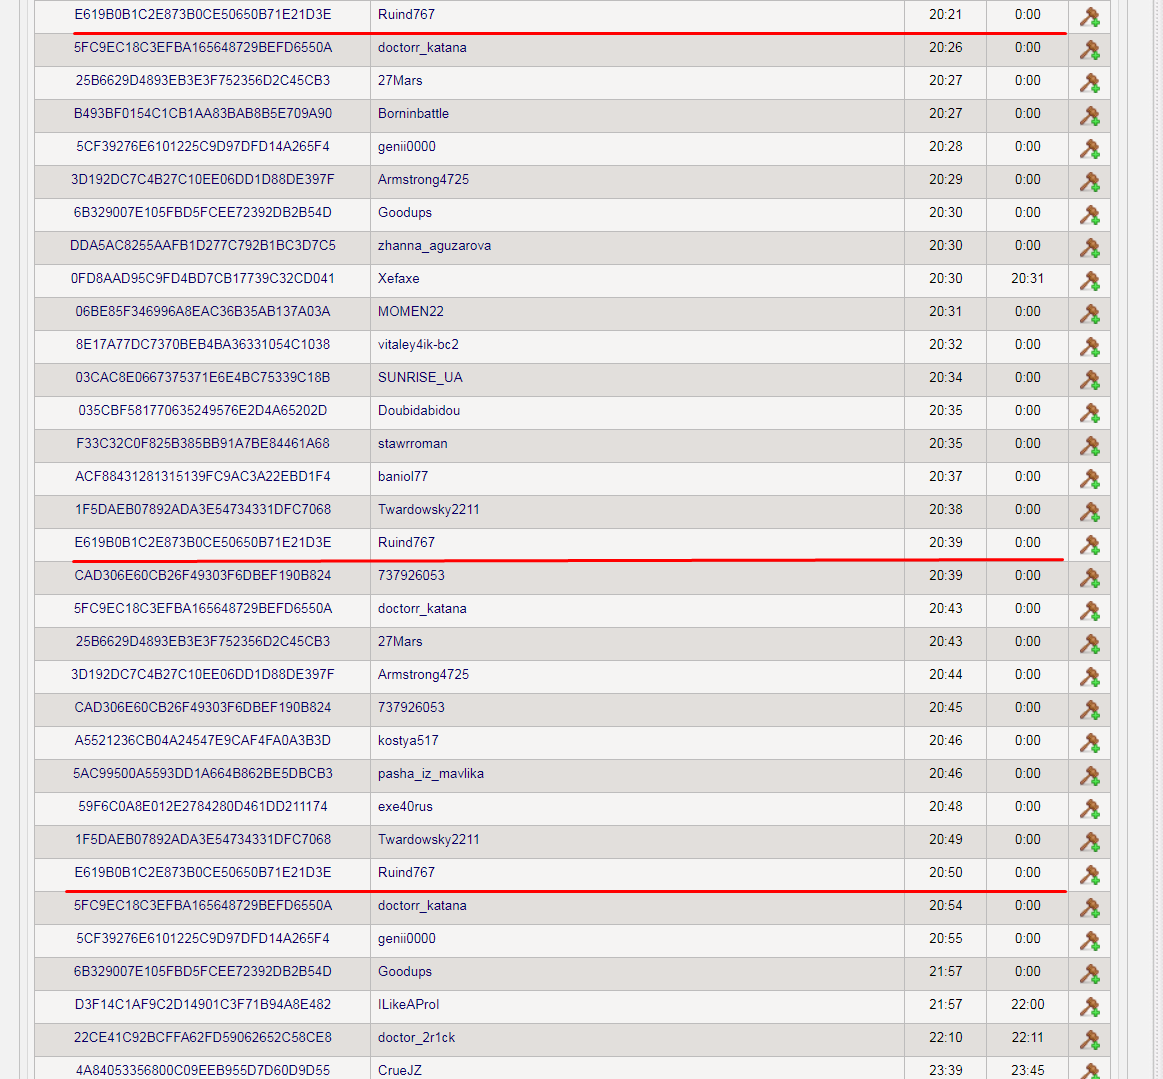Select the stawrroman player name
The height and width of the screenshot is (1079, 1163).
[412, 443]
